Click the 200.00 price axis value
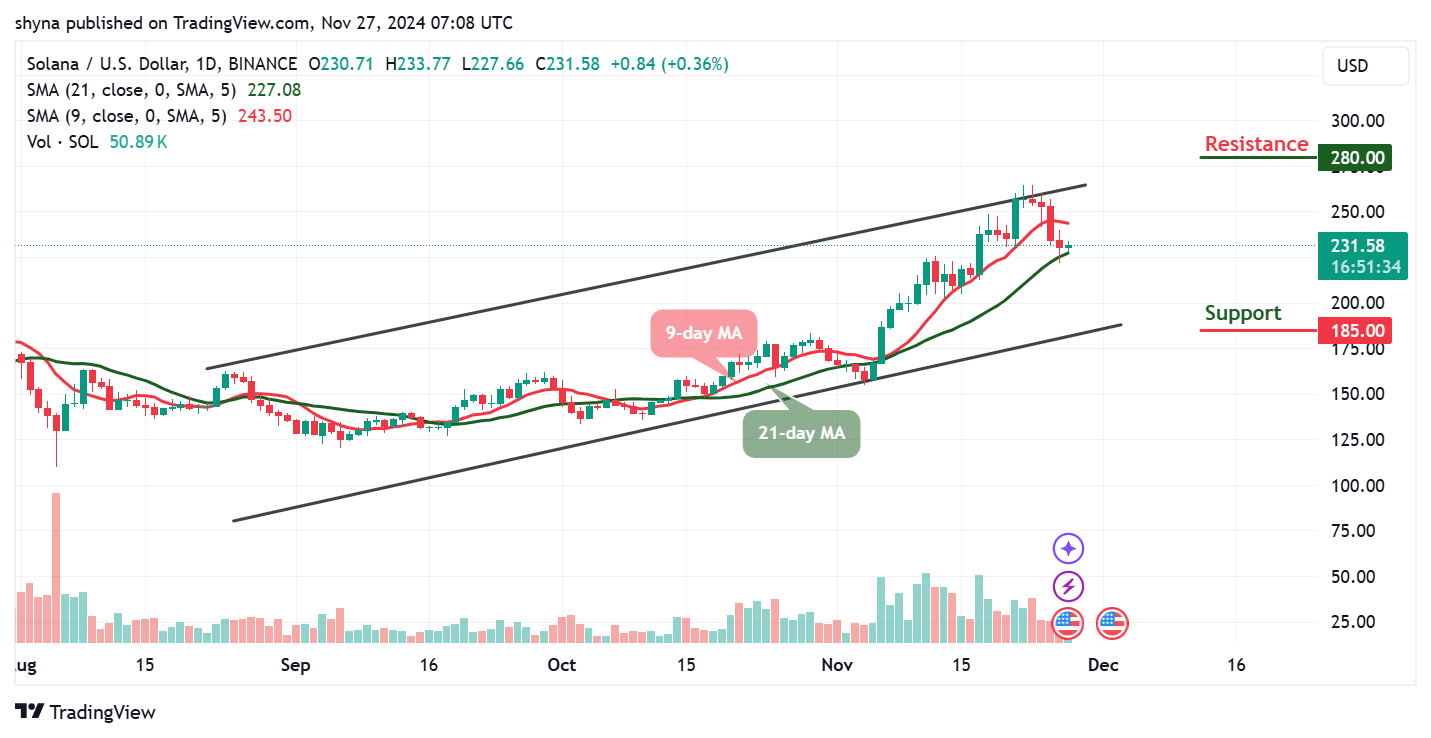Viewport: 1431px width, 738px height. pos(1358,303)
